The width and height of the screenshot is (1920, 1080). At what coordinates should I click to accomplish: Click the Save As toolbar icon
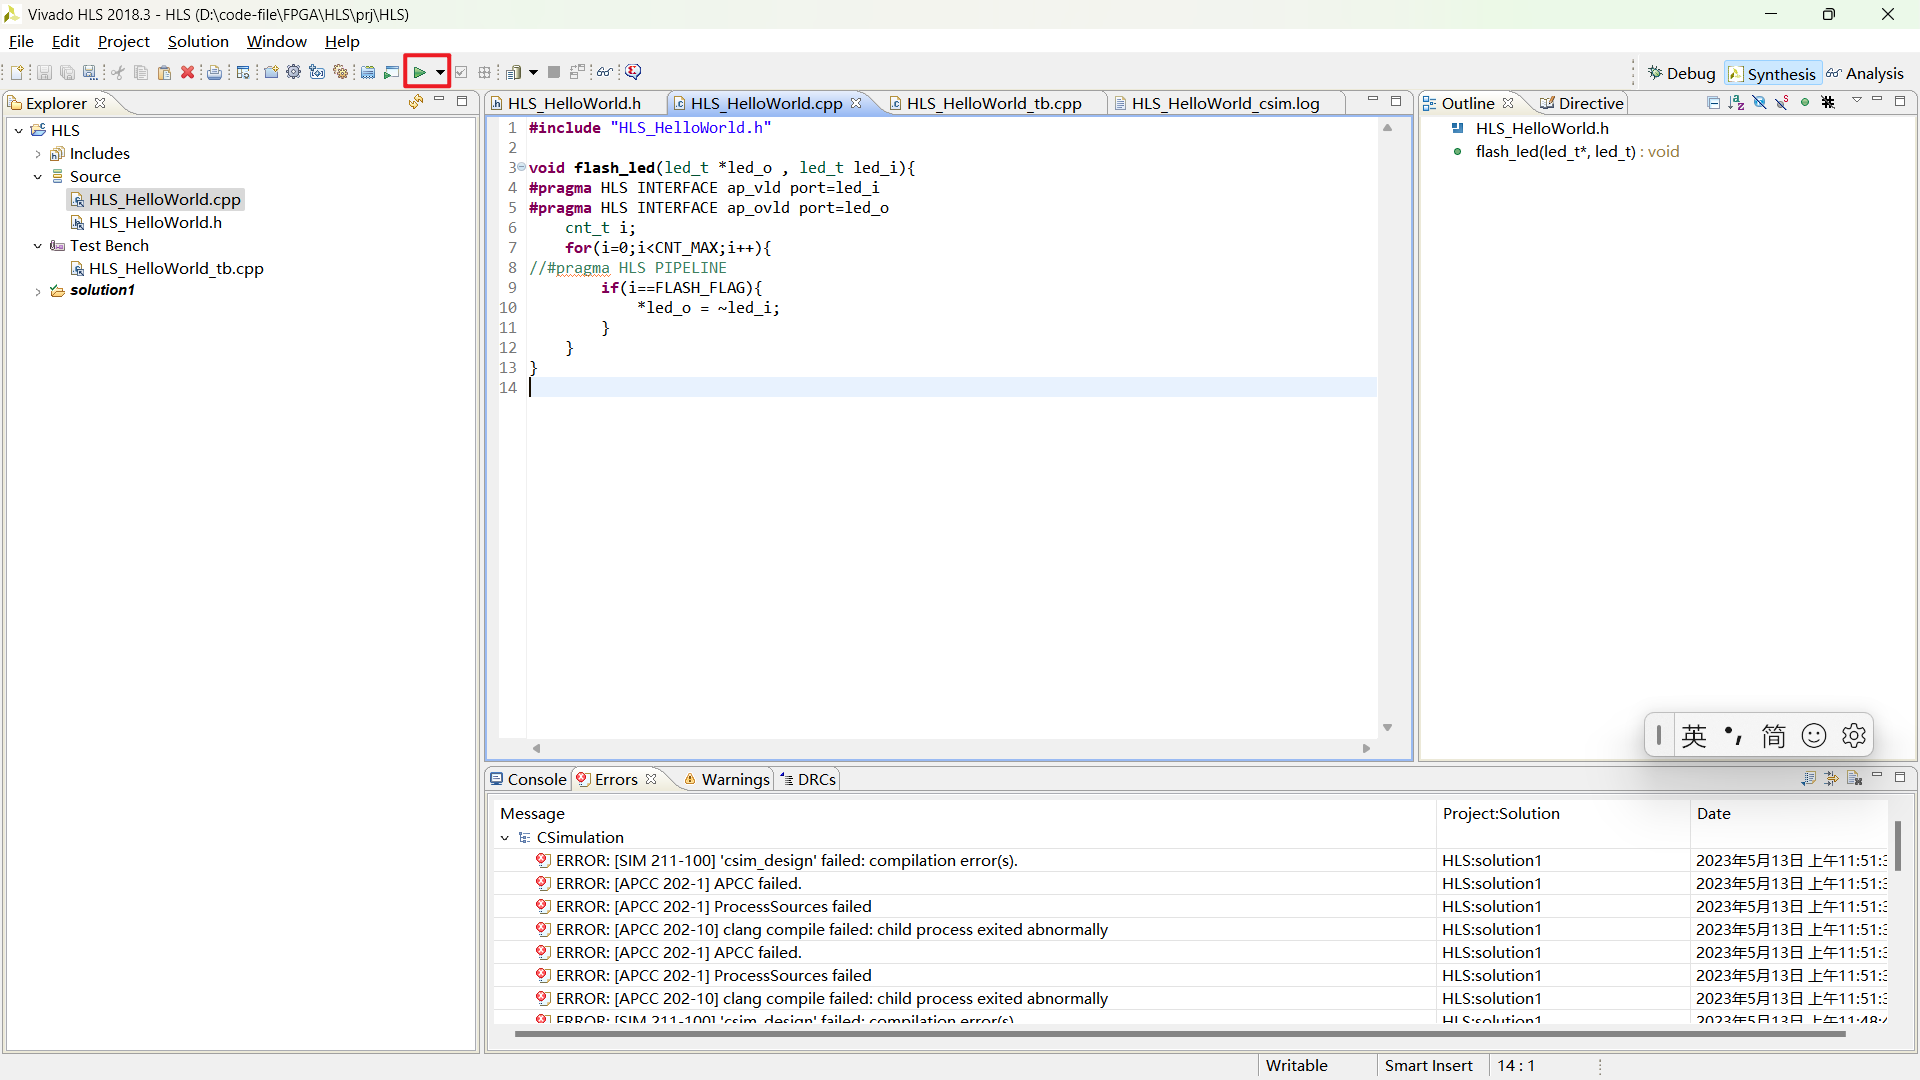click(x=90, y=72)
